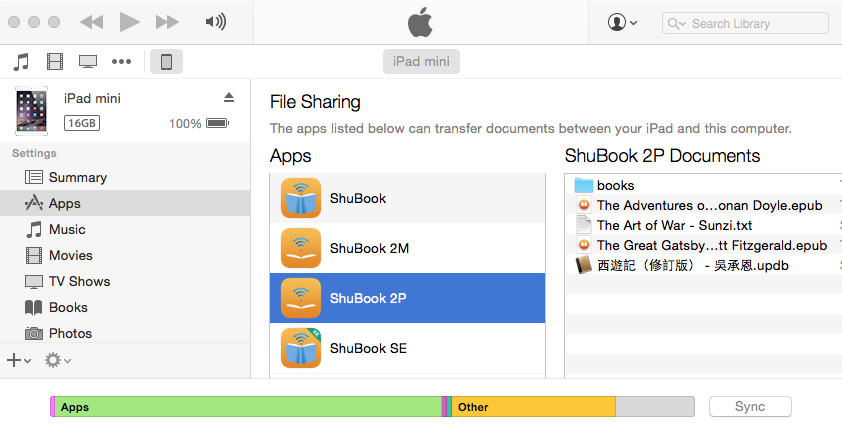Click the Sync button
The width and height of the screenshot is (842, 434).
point(750,407)
